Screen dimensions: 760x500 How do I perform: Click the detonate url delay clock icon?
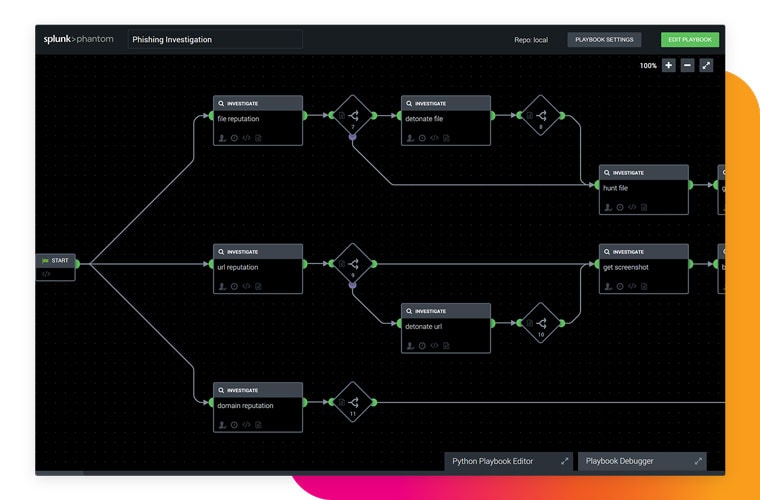(x=422, y=346)
